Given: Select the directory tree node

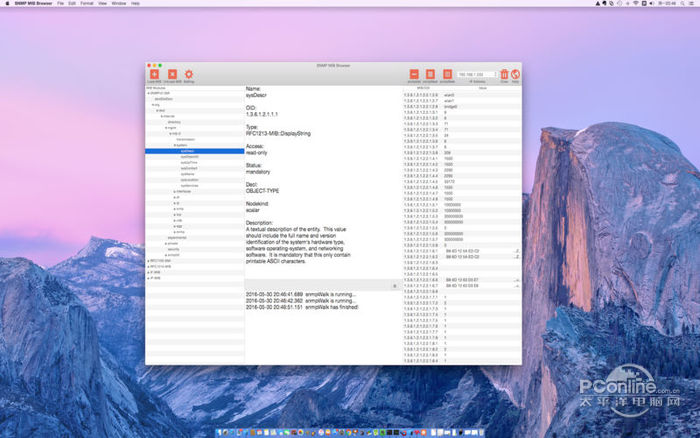Looking at the screenshot, I should coord(174,122).
